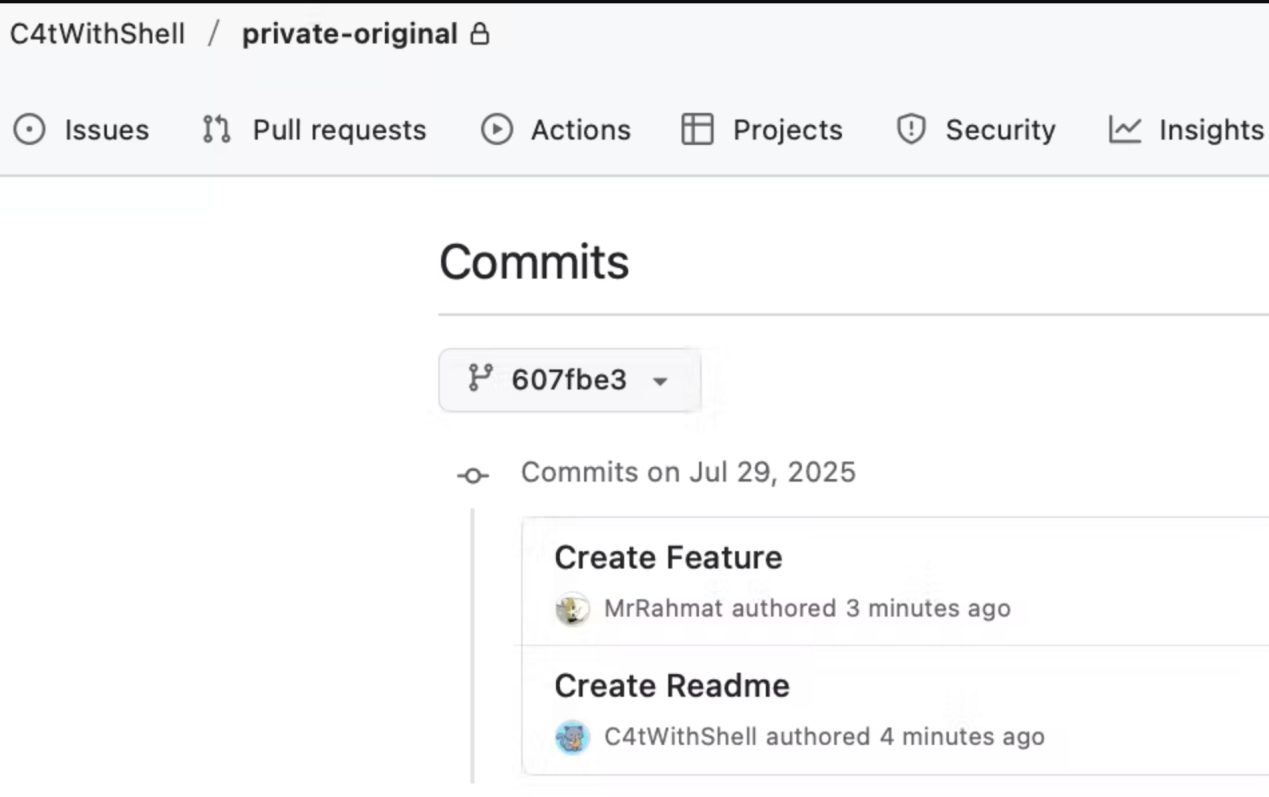1269x797 pixels.
Task: Click the Security shield icon
Action: click(x=910, y=129)
